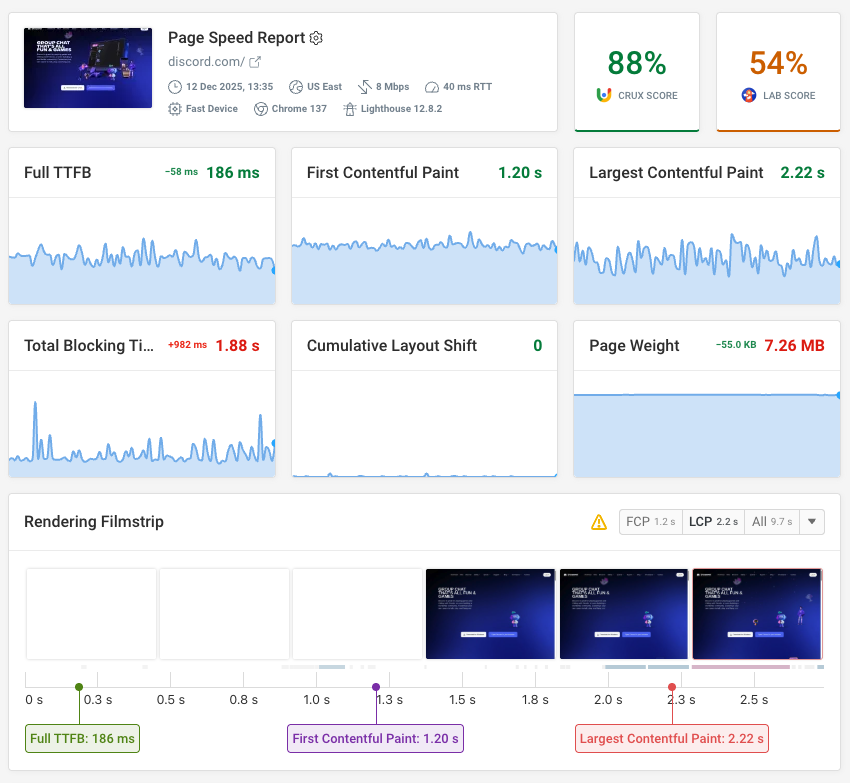Open the filmstrip view dropdown arrow
The width and height of the screenshot is (850, 783).
click(x=811, y=521)
